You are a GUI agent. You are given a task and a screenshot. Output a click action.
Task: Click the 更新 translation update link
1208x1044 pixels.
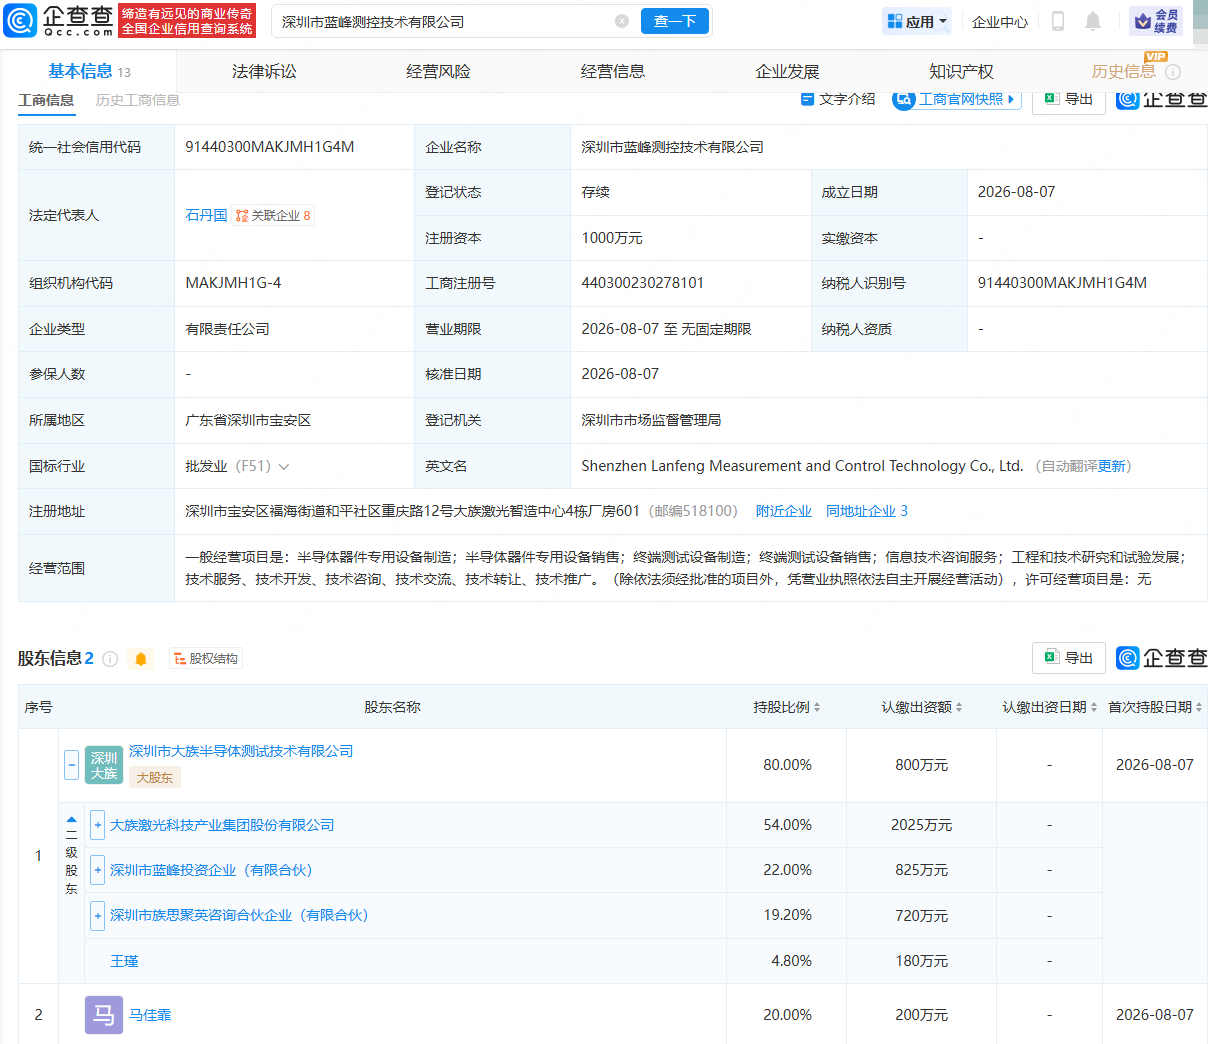1111,466
